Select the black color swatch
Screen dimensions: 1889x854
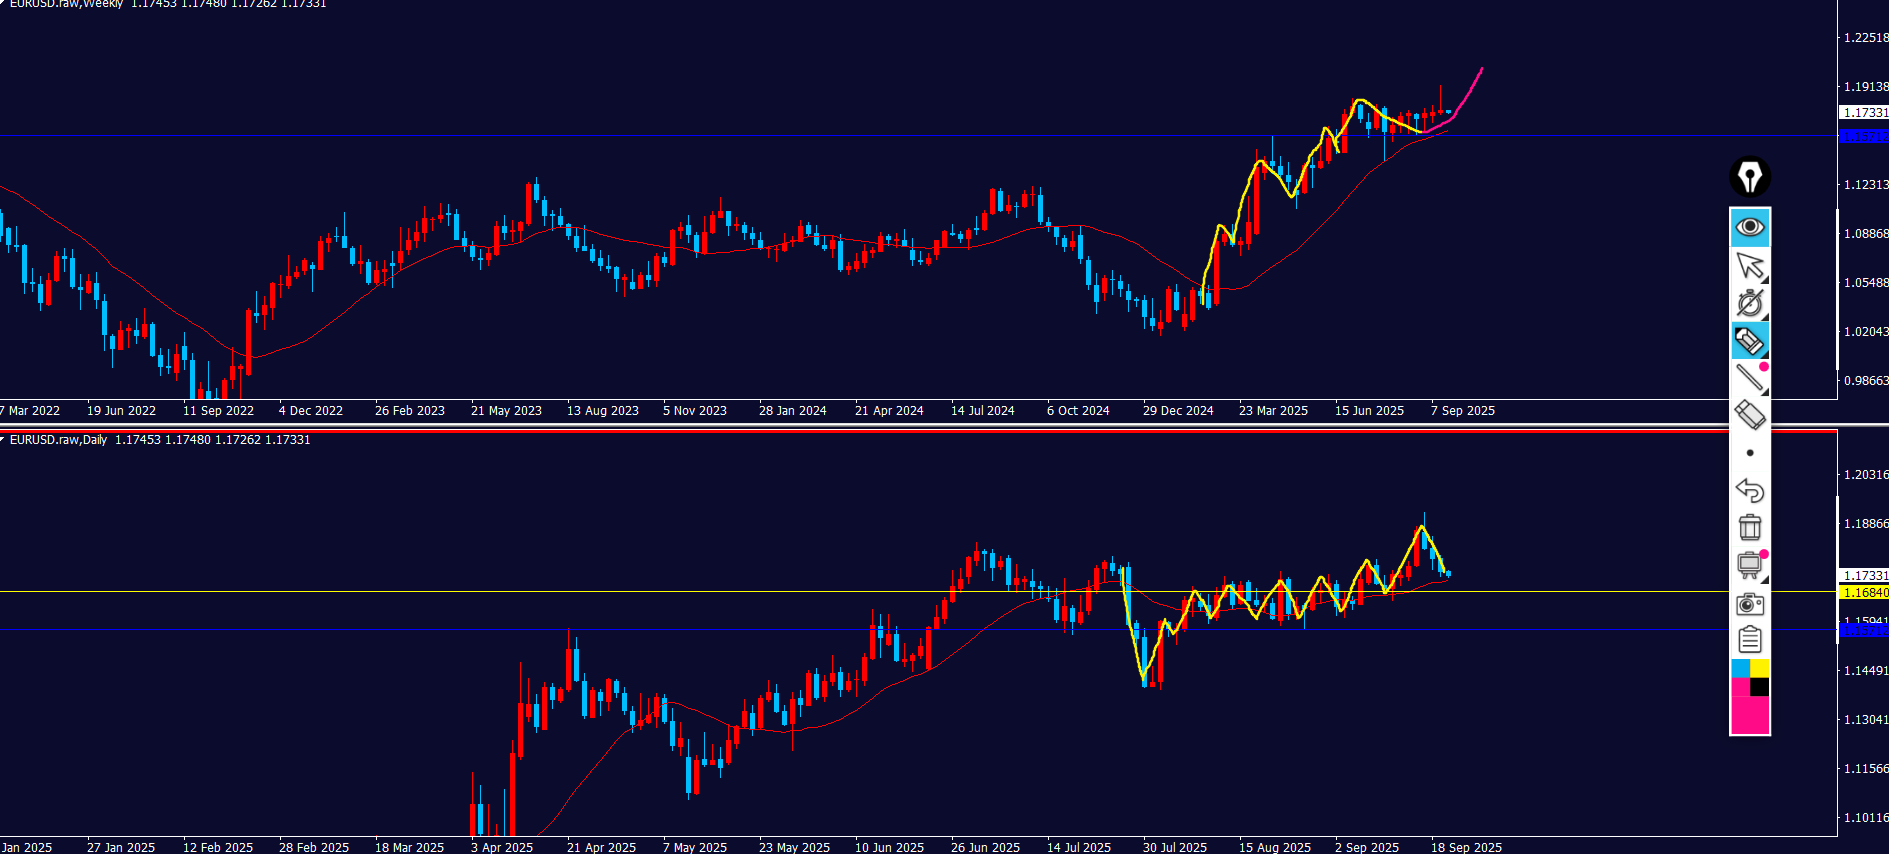coord(1760,687)
